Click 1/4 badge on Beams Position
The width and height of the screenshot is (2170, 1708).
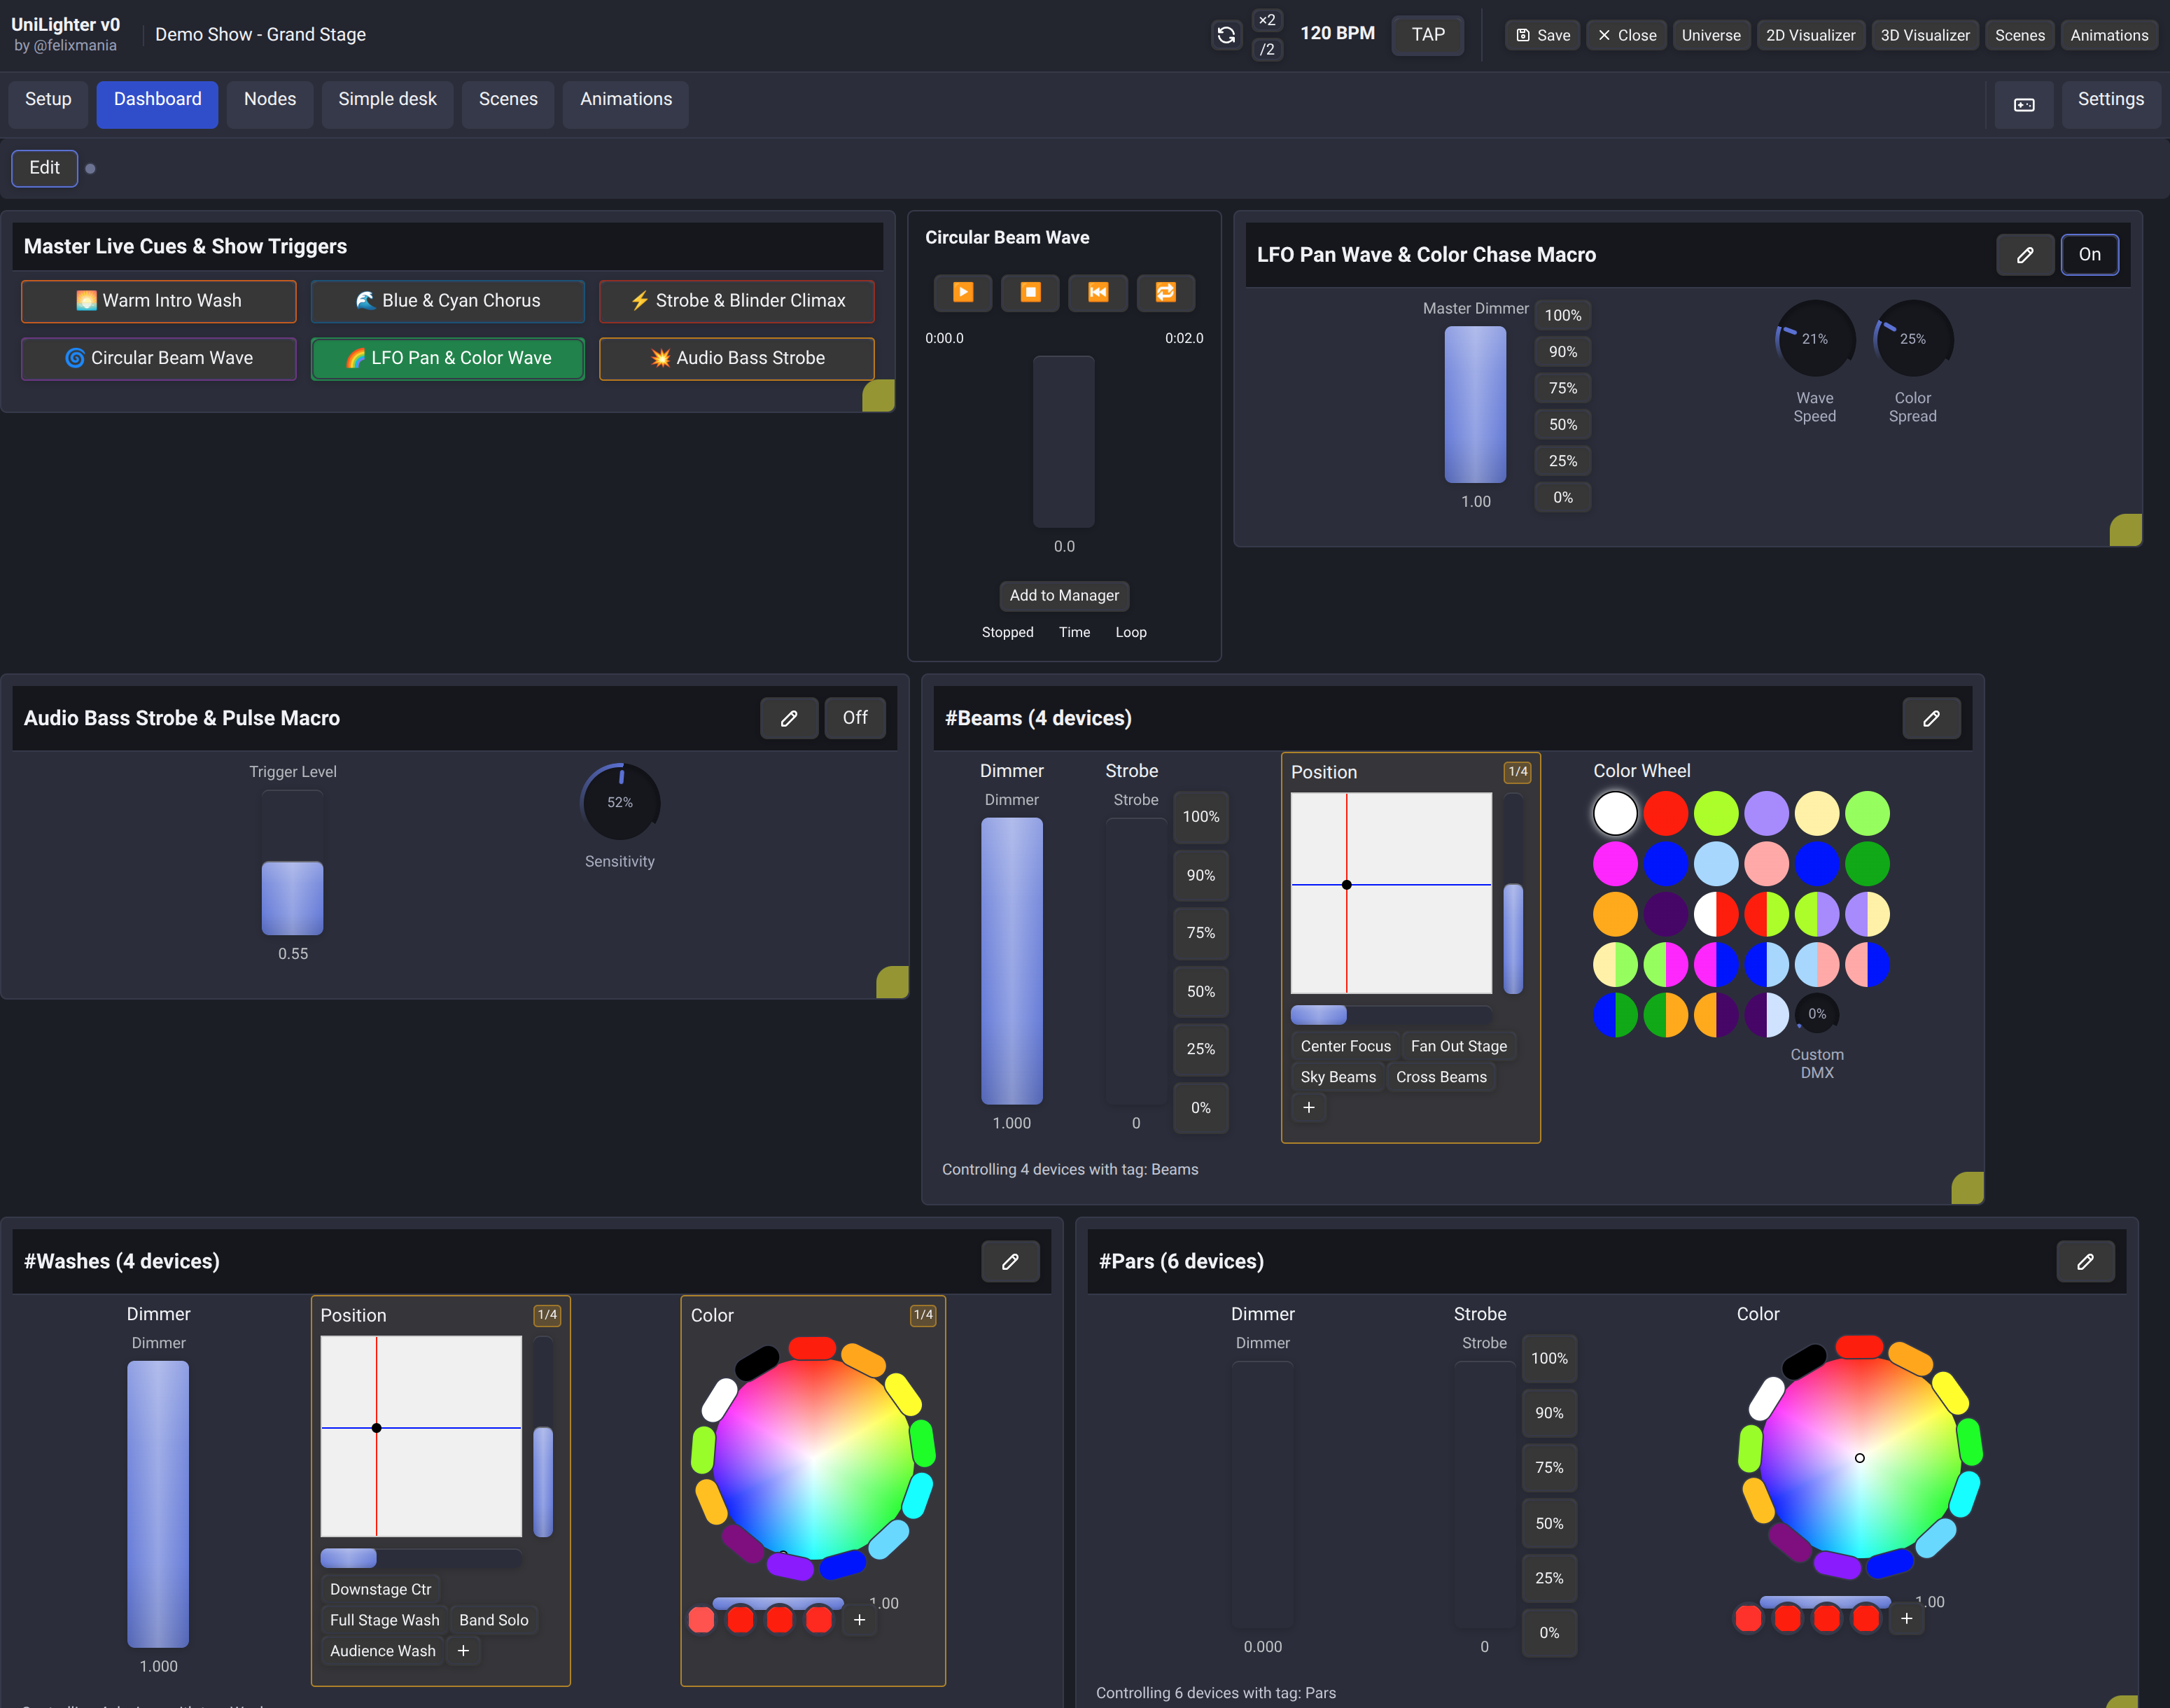pos(1517,772)
